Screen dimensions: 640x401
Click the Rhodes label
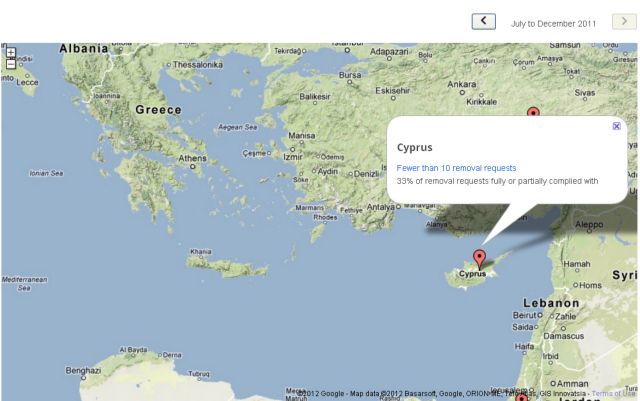pos(325,217)
